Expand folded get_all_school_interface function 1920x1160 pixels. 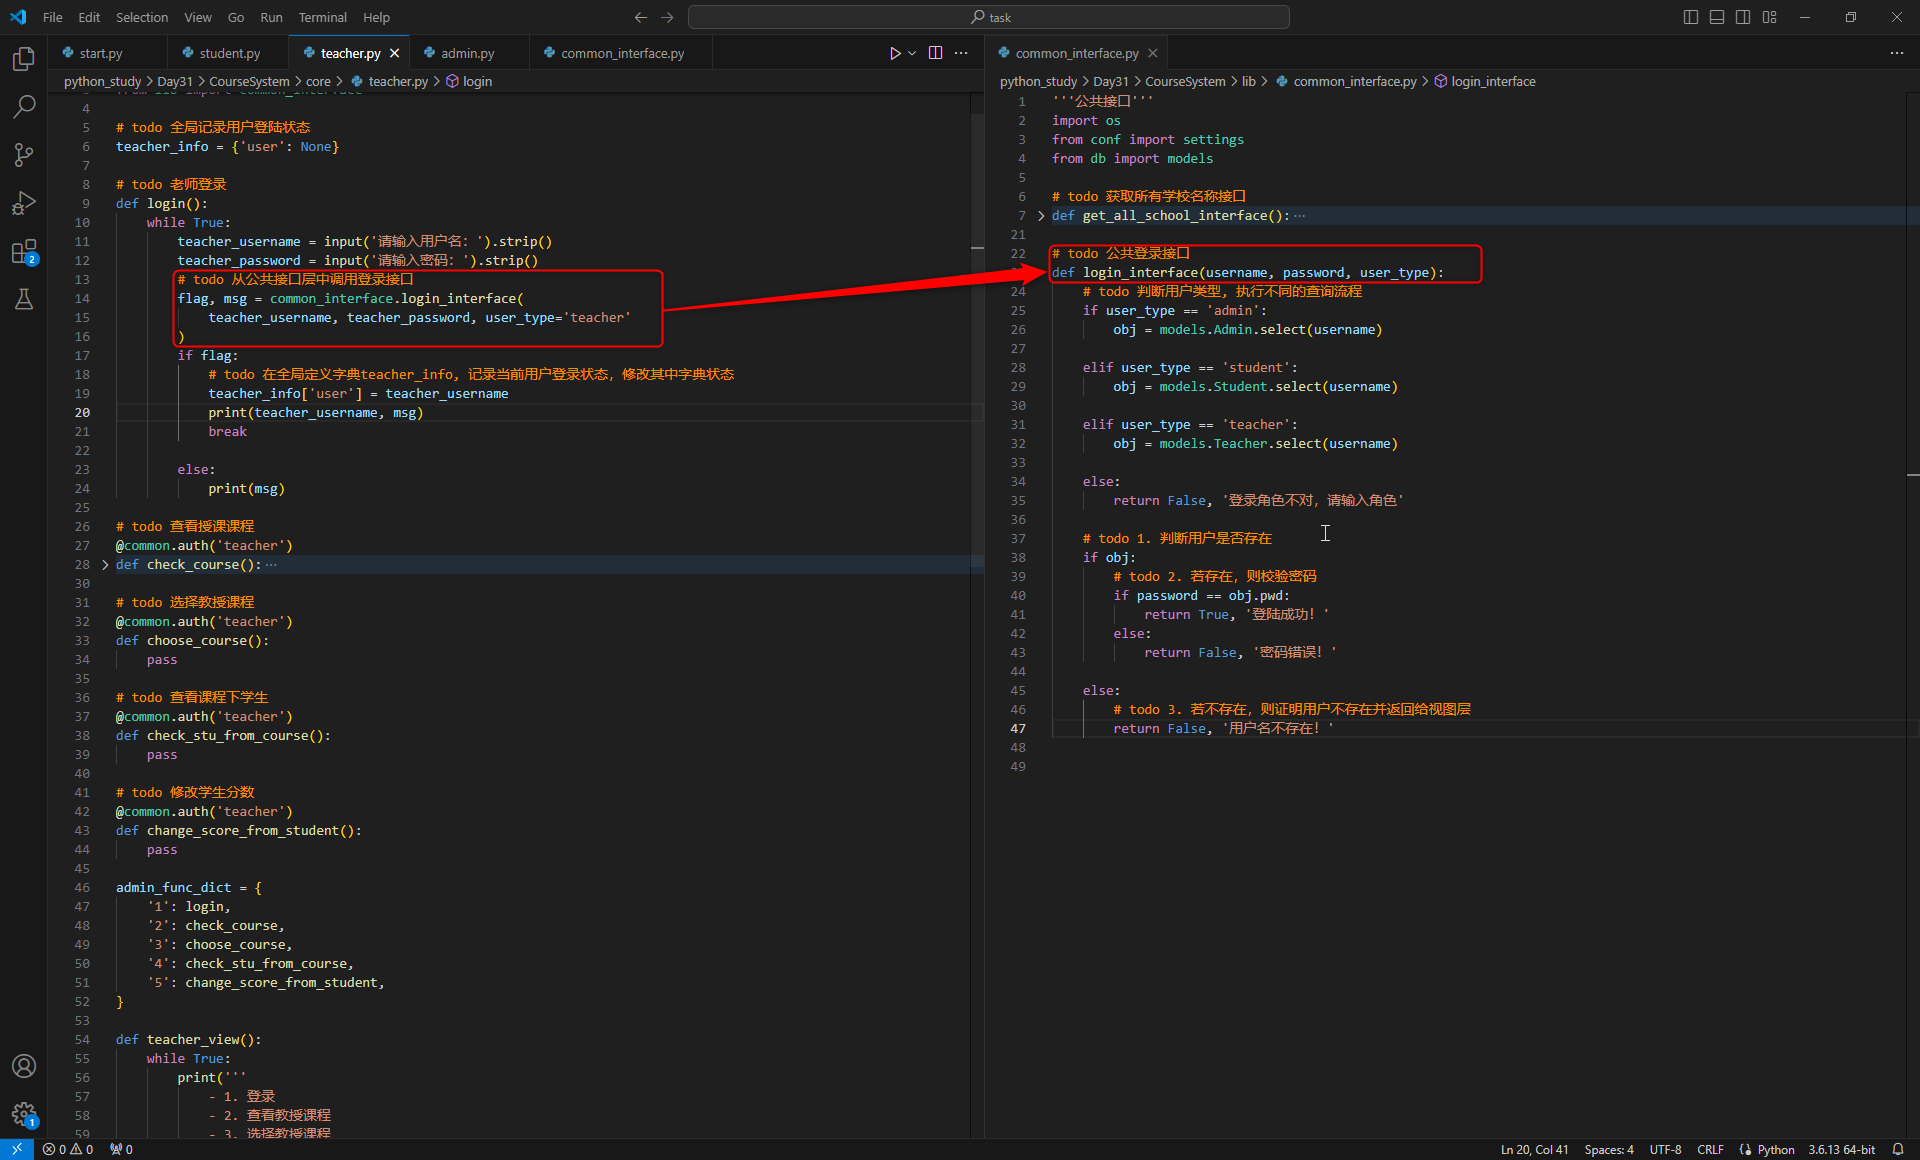(x=1041, y=216)
